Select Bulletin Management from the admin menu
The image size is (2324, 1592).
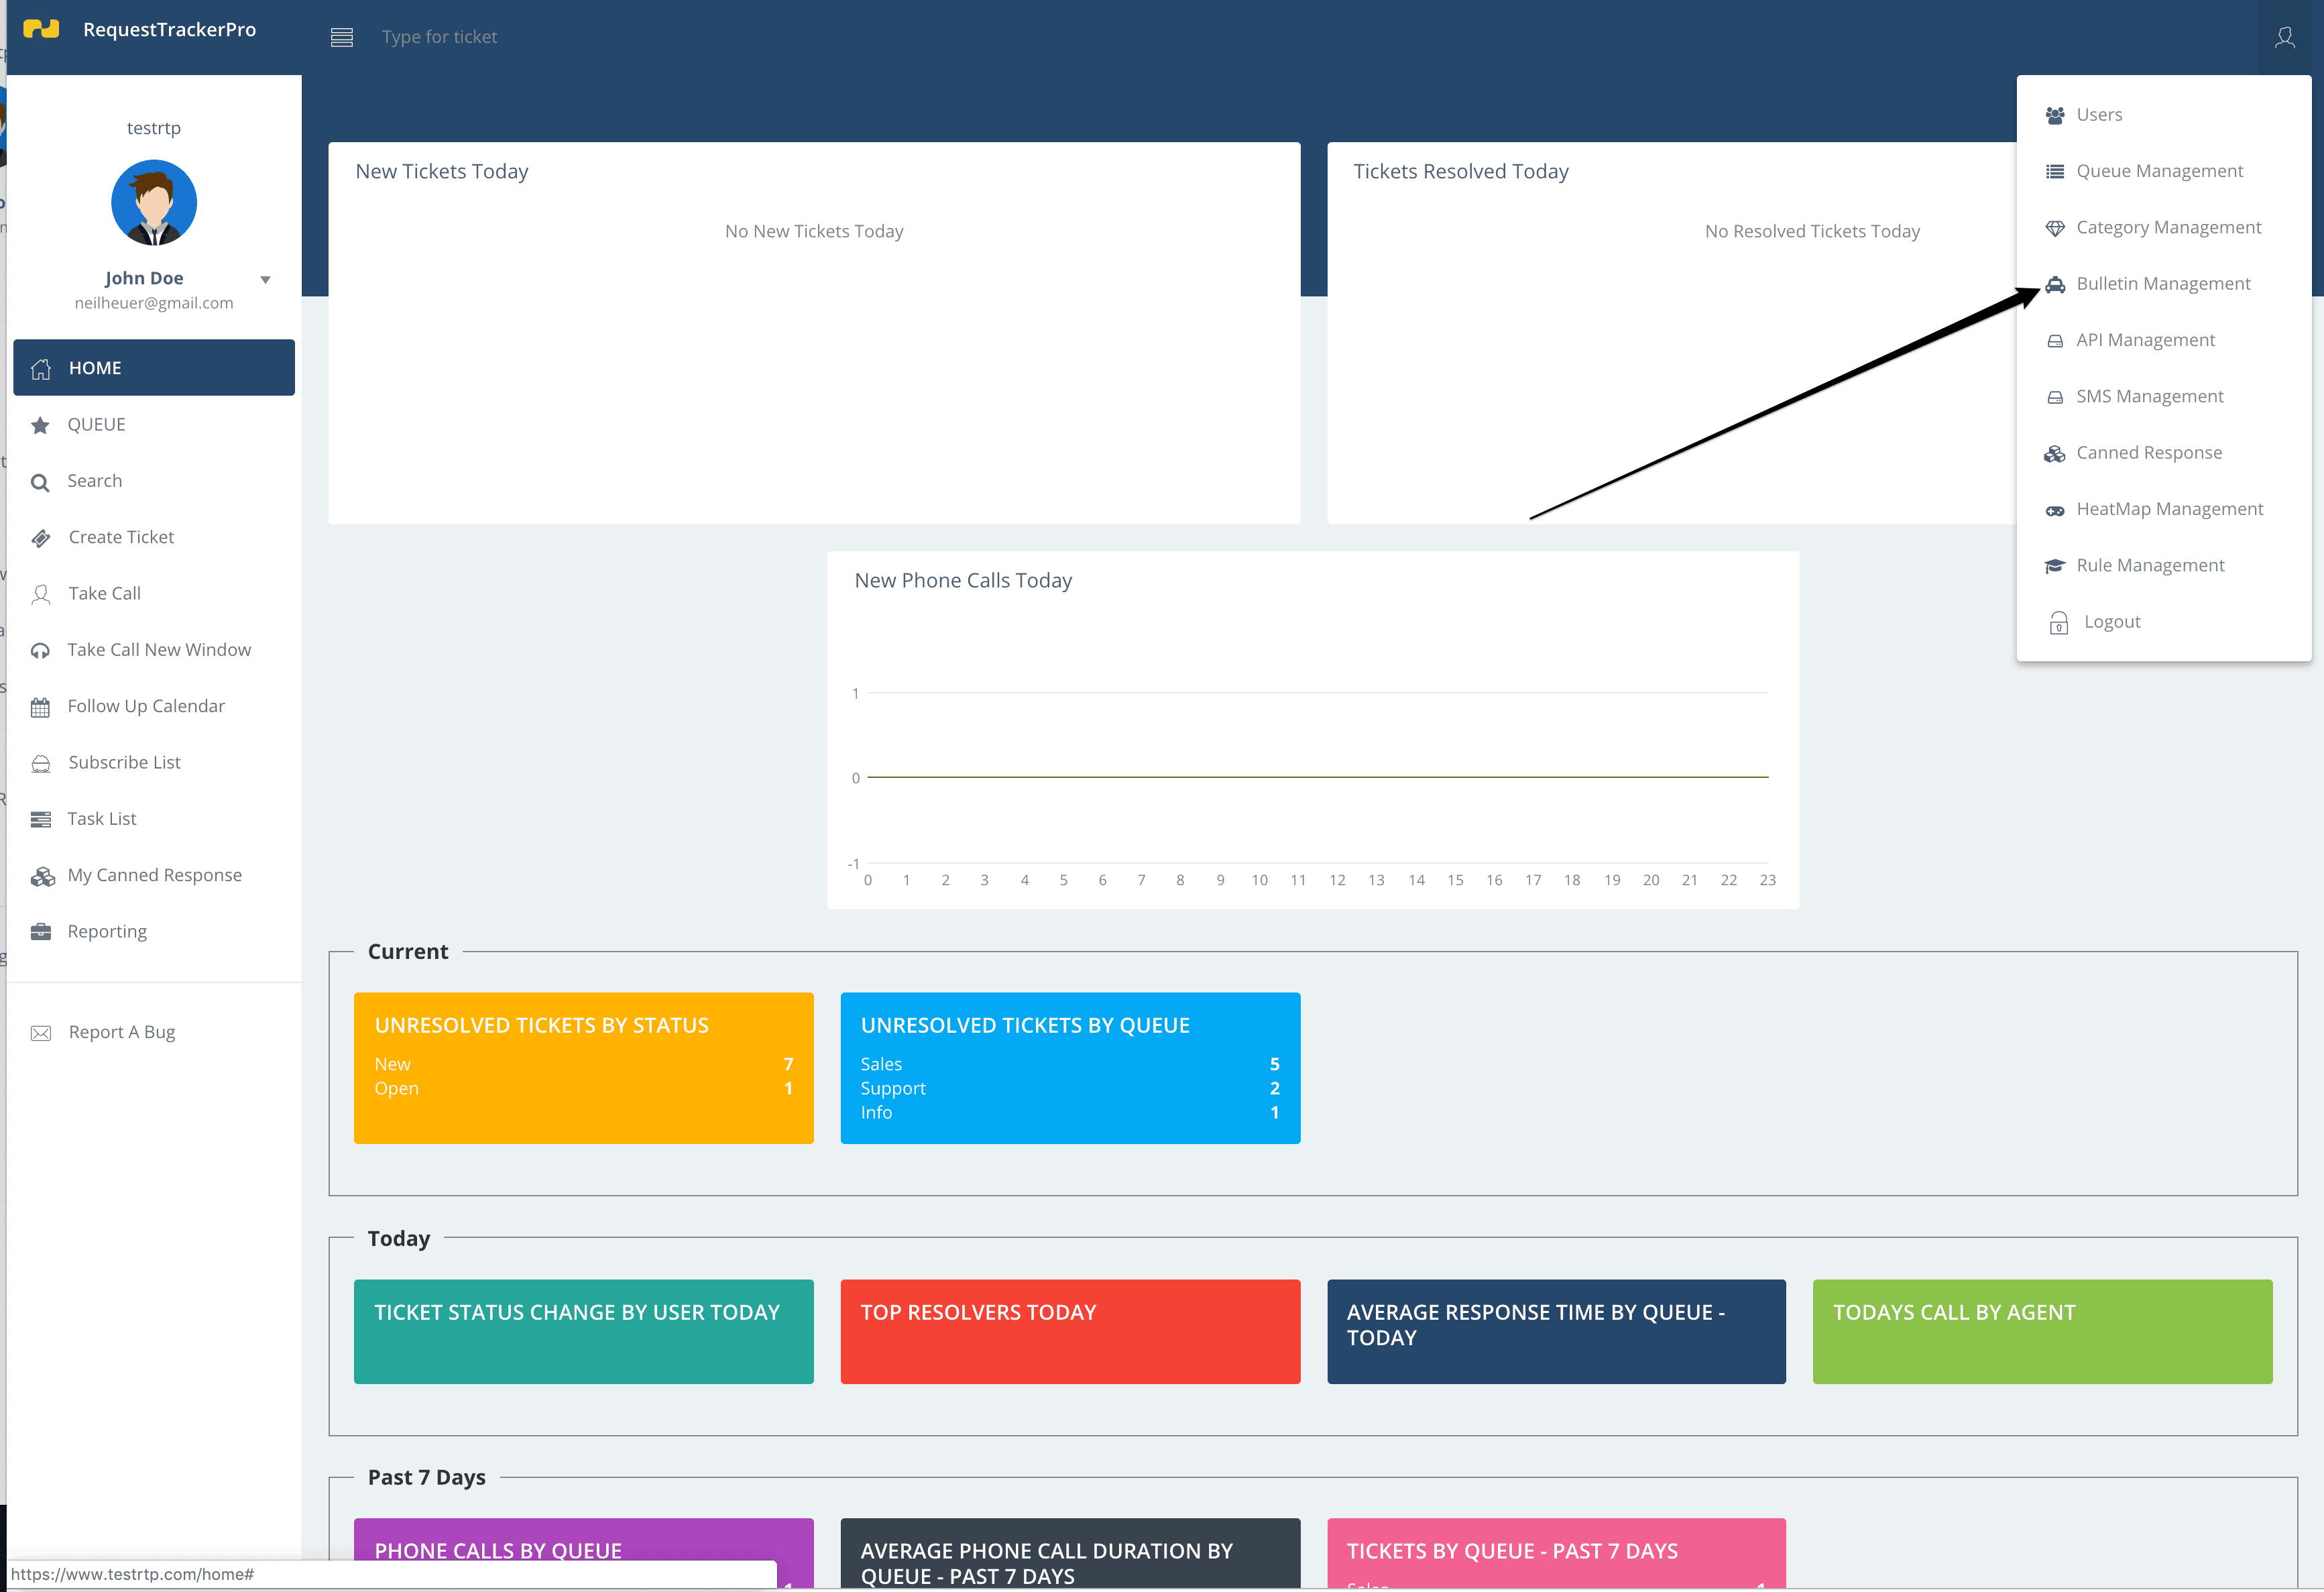pyautogui.click(x=2164, y=283)
